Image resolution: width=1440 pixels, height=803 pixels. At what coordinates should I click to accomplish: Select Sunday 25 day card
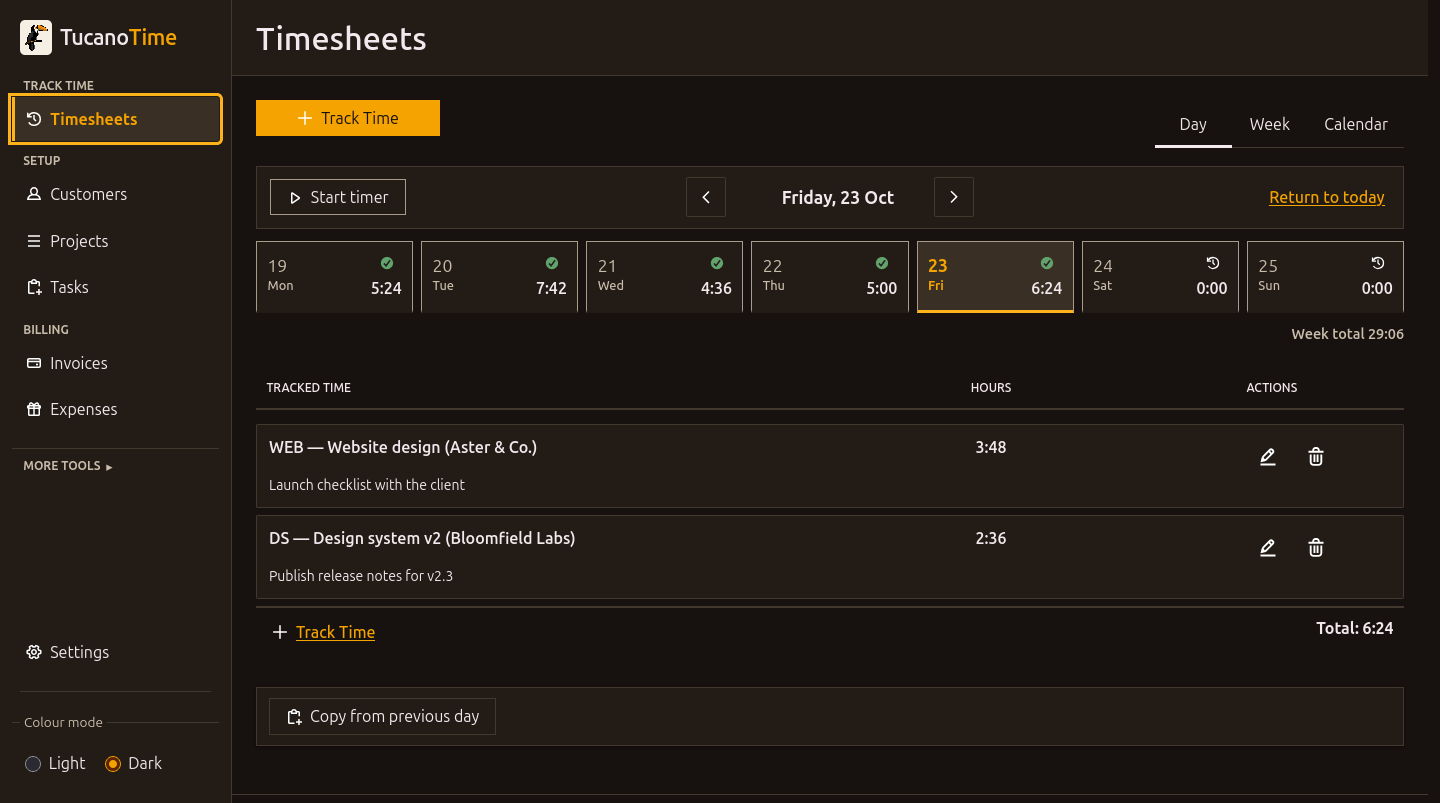pos(1325,277)
